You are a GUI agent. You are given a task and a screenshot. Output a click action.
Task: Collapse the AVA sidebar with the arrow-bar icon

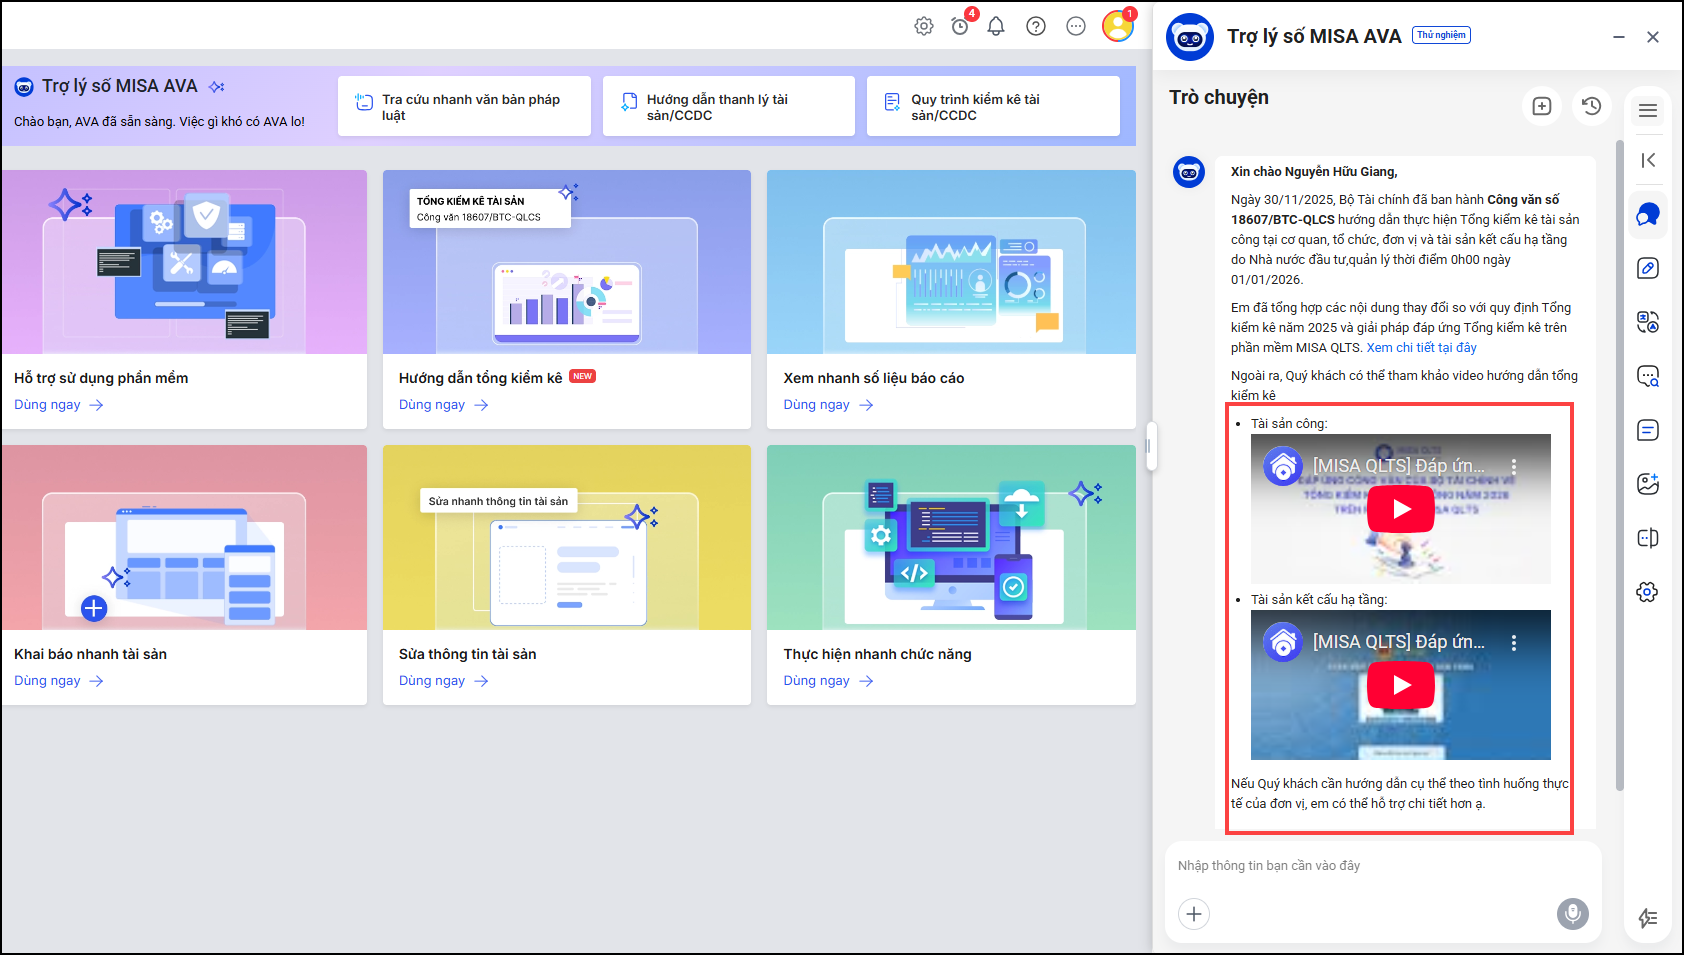[x=1648, y=160]
